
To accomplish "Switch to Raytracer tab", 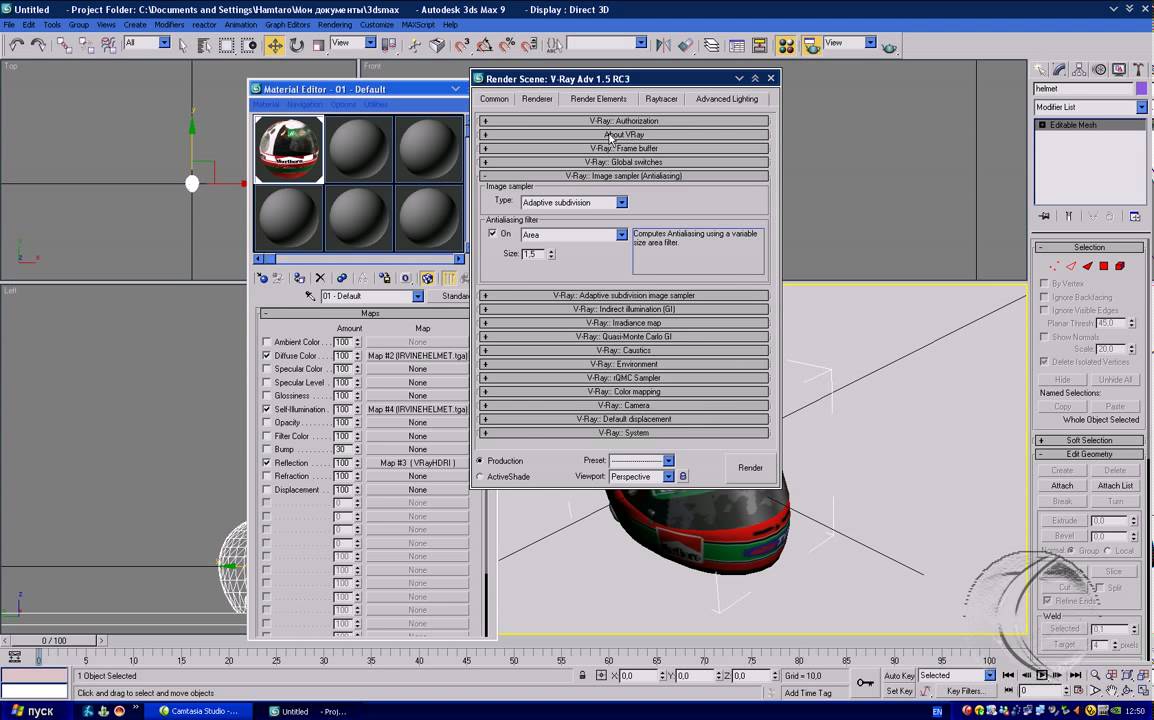I will 661,99.
